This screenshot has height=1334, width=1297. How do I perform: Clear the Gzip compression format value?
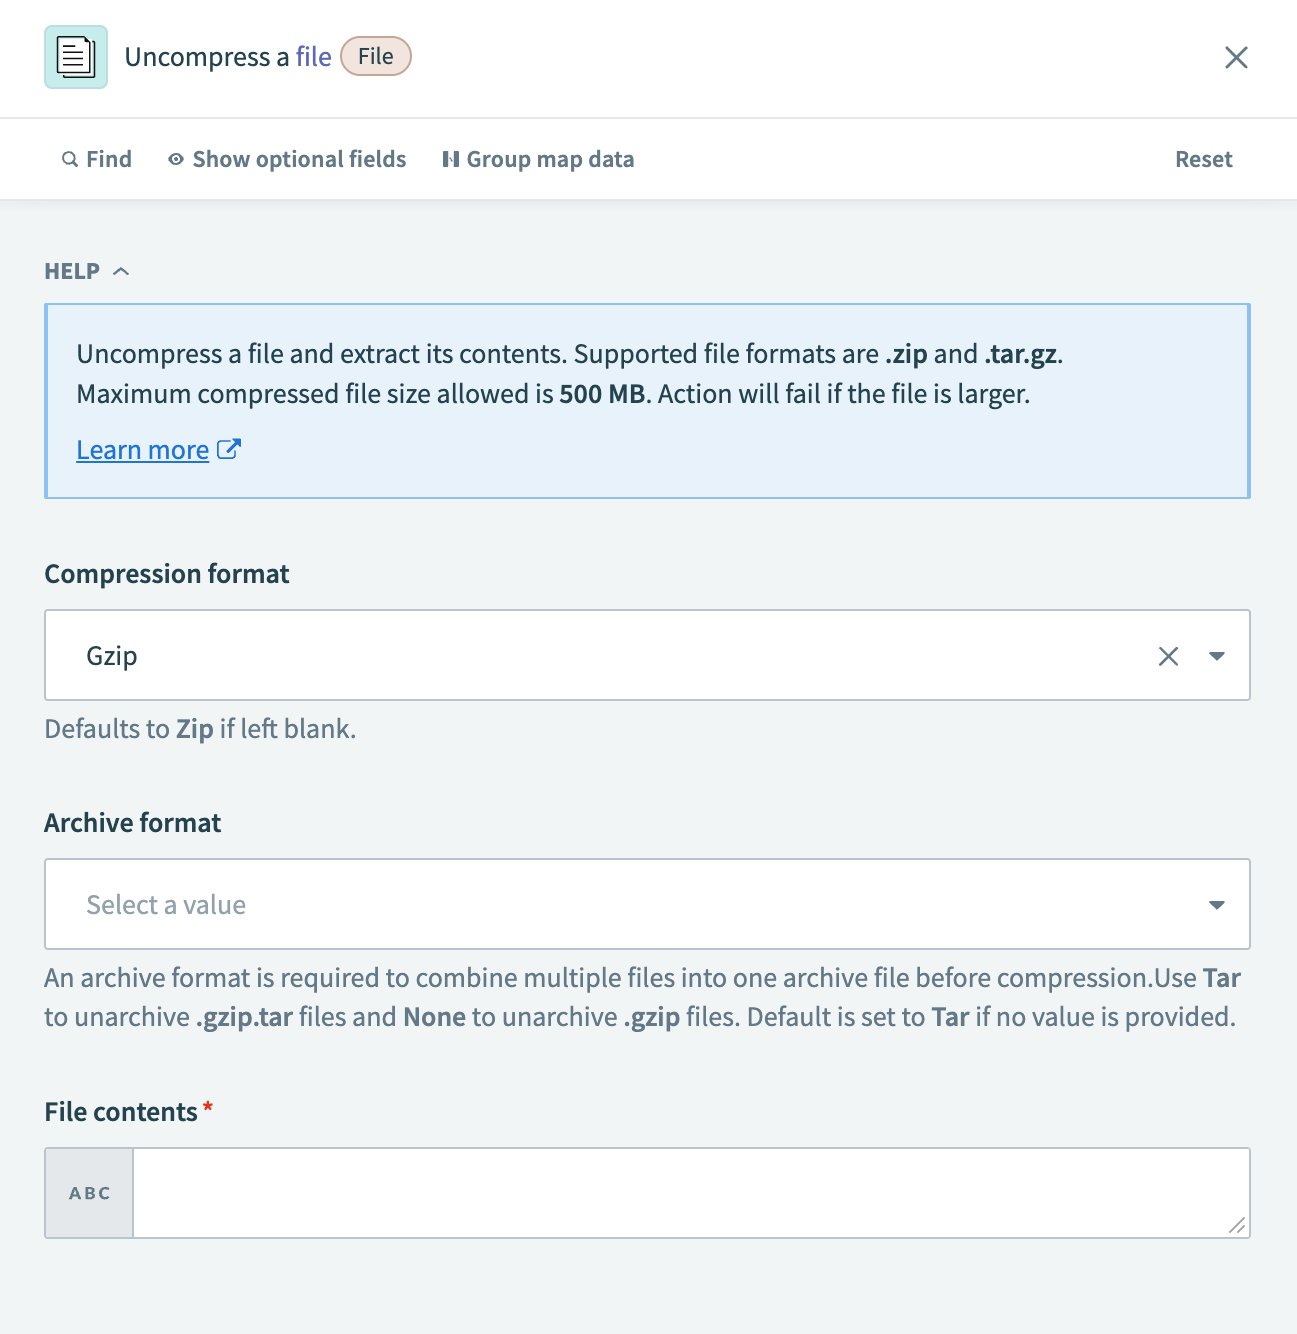[1168, 656]
